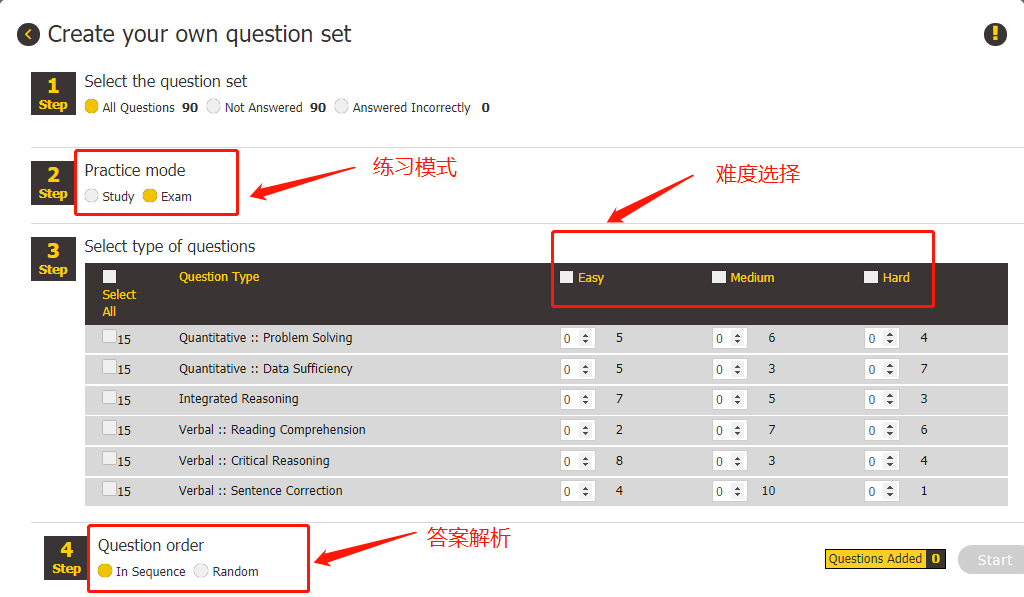Screen dimensions: 1024x597
Task: Select Exam practice mode
Action: coord(150,196)
